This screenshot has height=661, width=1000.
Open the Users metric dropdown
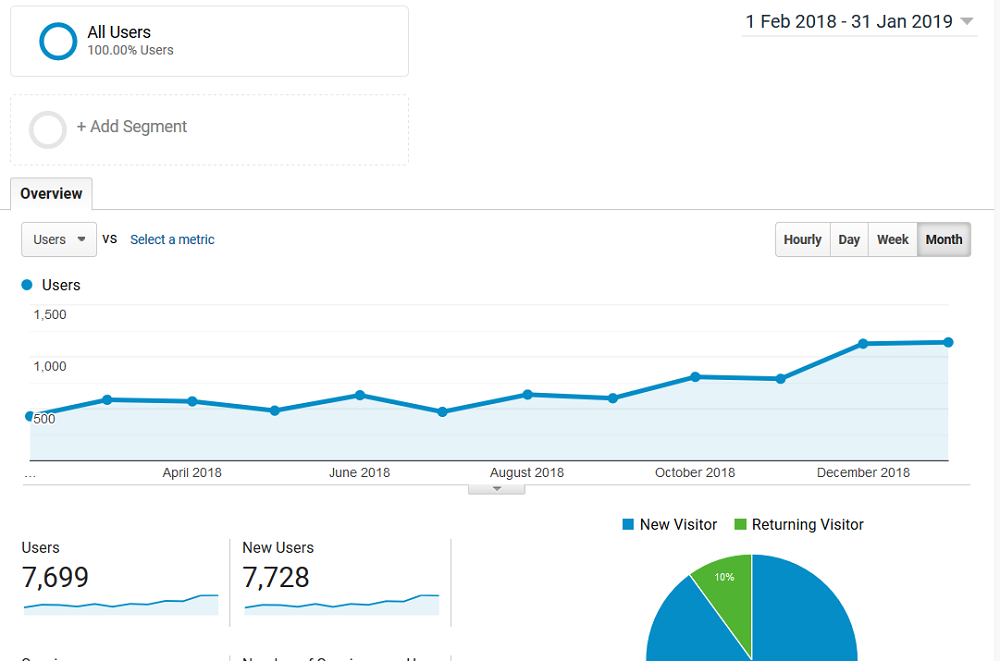59,239
